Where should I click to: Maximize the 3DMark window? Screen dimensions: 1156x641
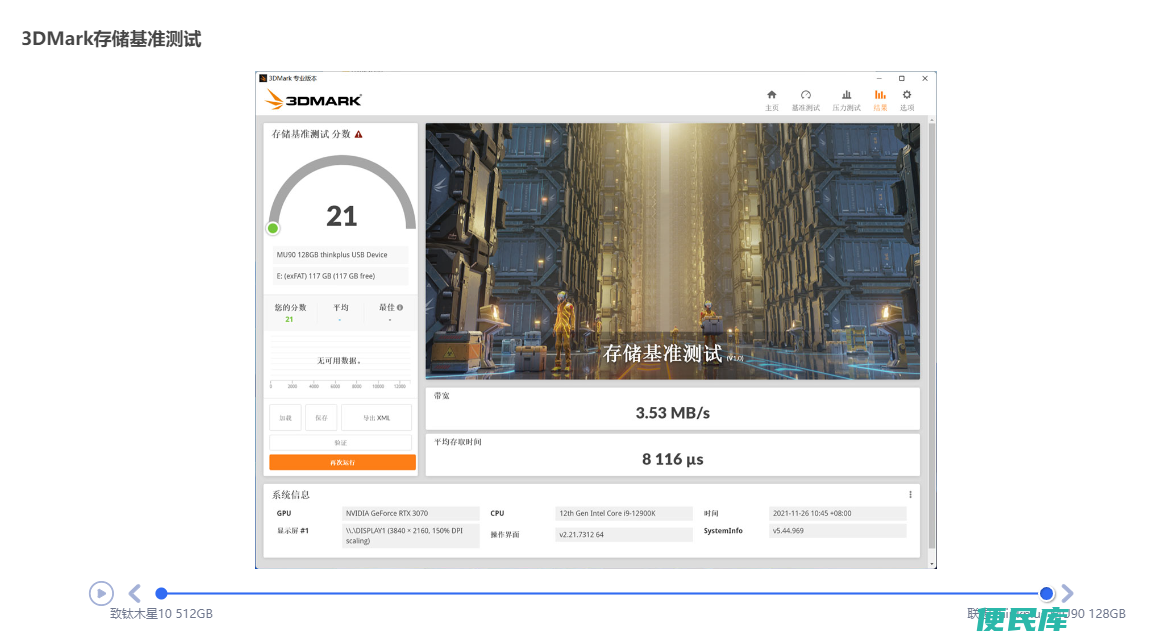tap(902, 78)
